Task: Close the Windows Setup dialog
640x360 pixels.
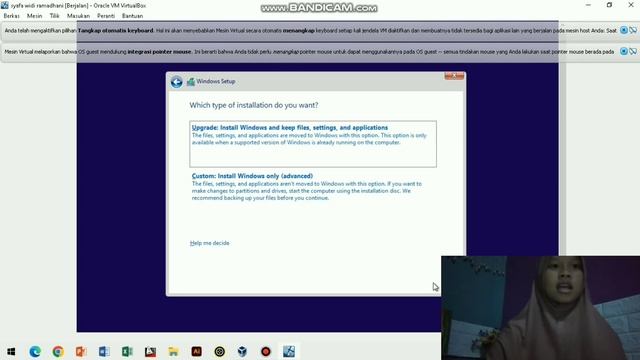Action: pos(454,76)
